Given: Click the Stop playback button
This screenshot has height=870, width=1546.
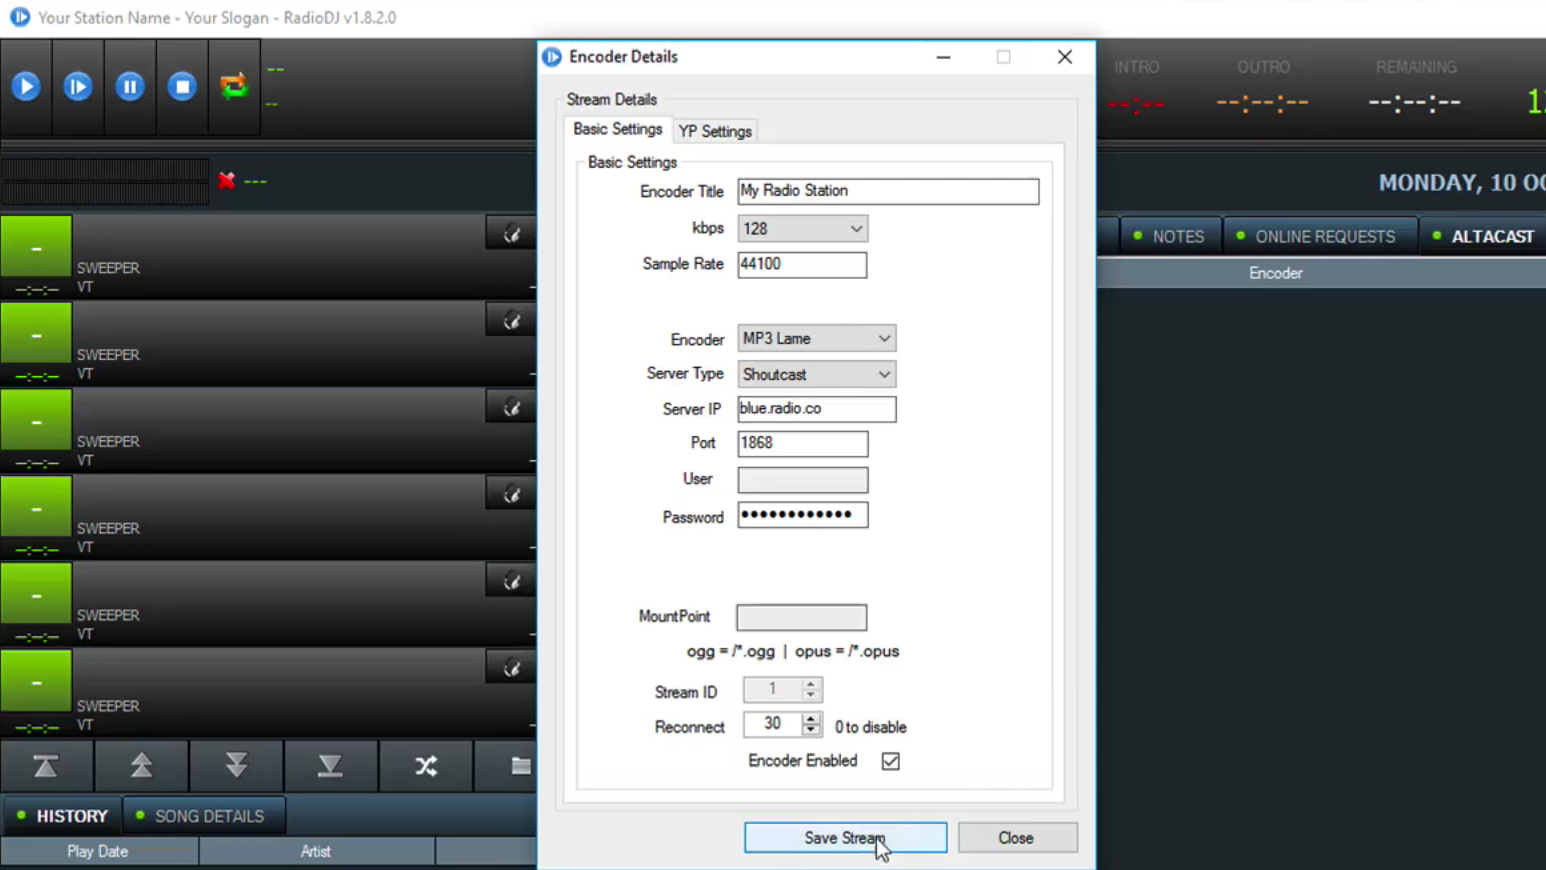Looking at the screenshot, I should [x=182, y=87].
